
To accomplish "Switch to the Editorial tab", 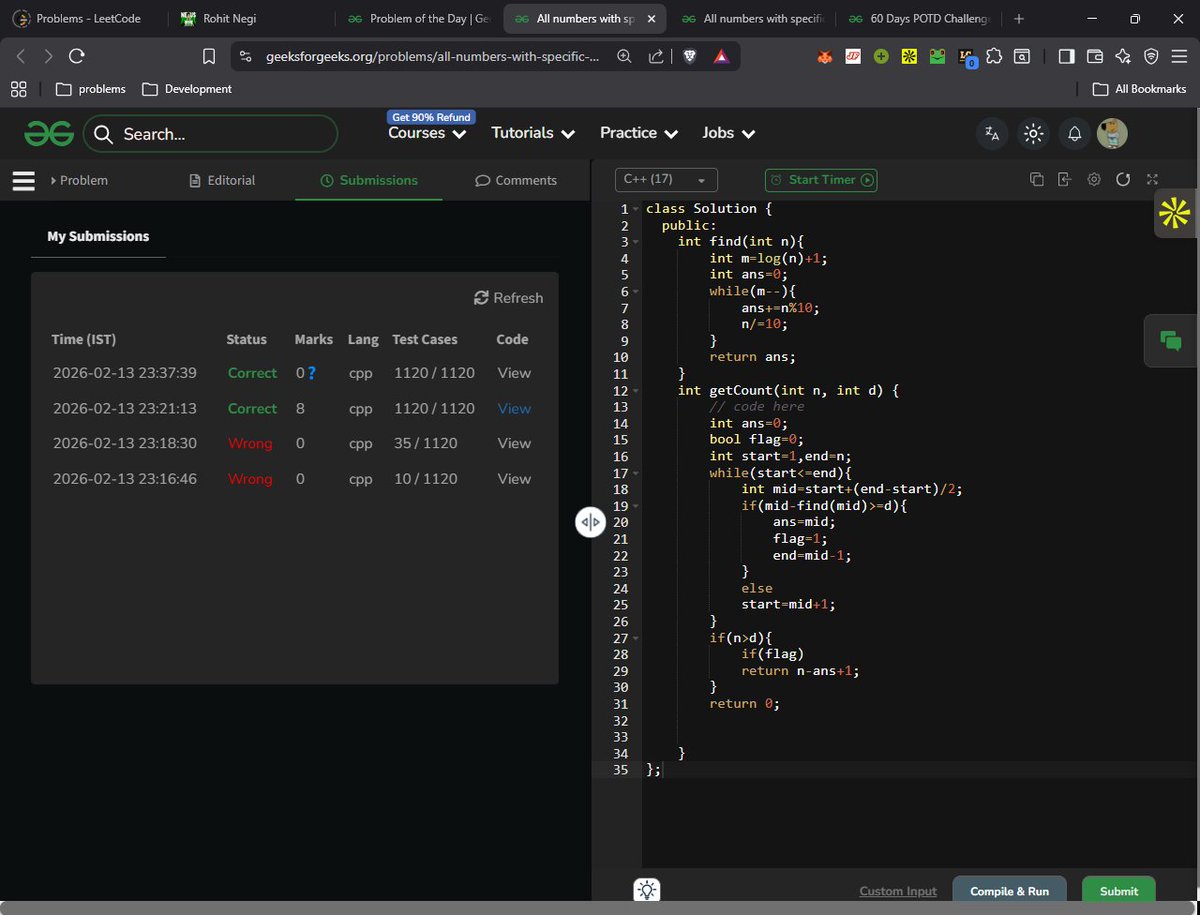I will pyautogui.click(x=222, y=180).
